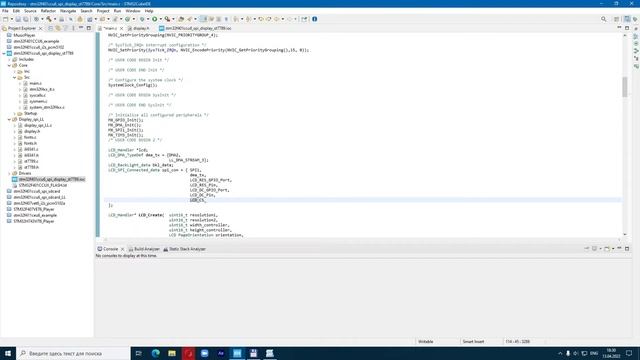Screen dimensions: 640x360
Task: Open the Help menu
Action: coord(149,11)
